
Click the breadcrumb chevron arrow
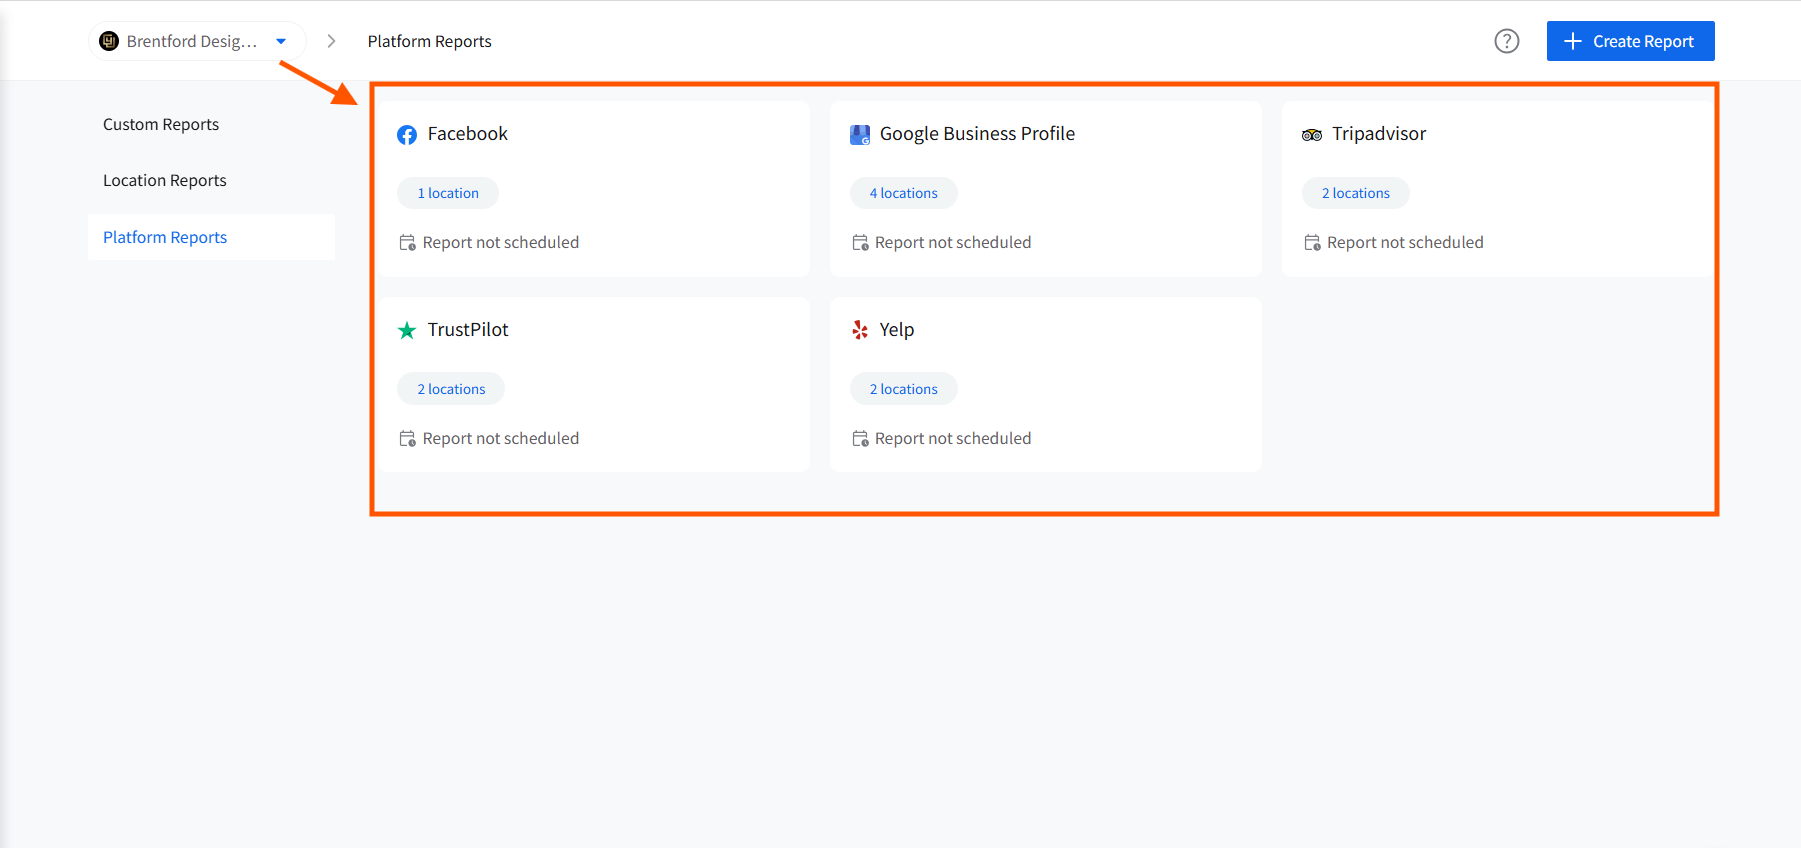click(331, 41)
